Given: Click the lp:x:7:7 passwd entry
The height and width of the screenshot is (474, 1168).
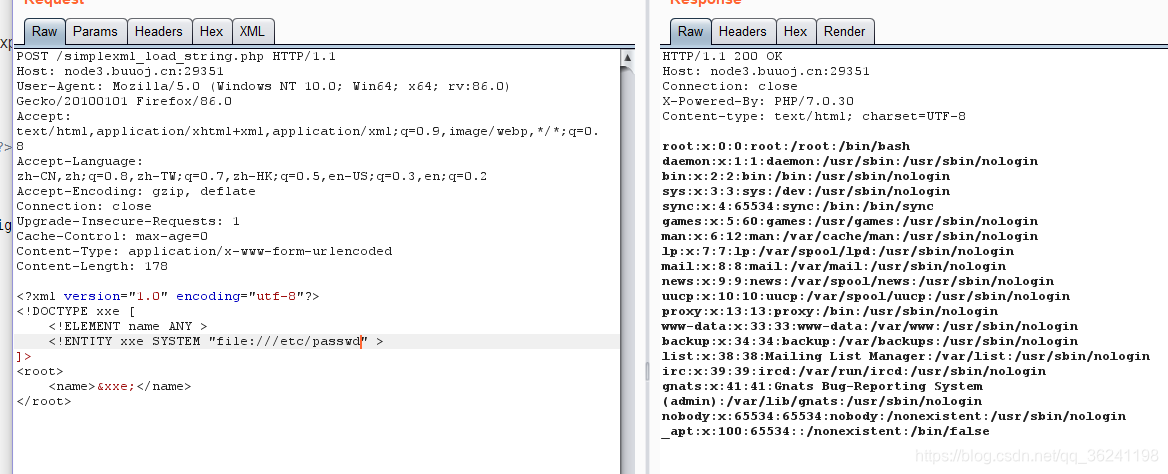Looking at the screenshot, I should pyautogui.click(x=838, y=251).
